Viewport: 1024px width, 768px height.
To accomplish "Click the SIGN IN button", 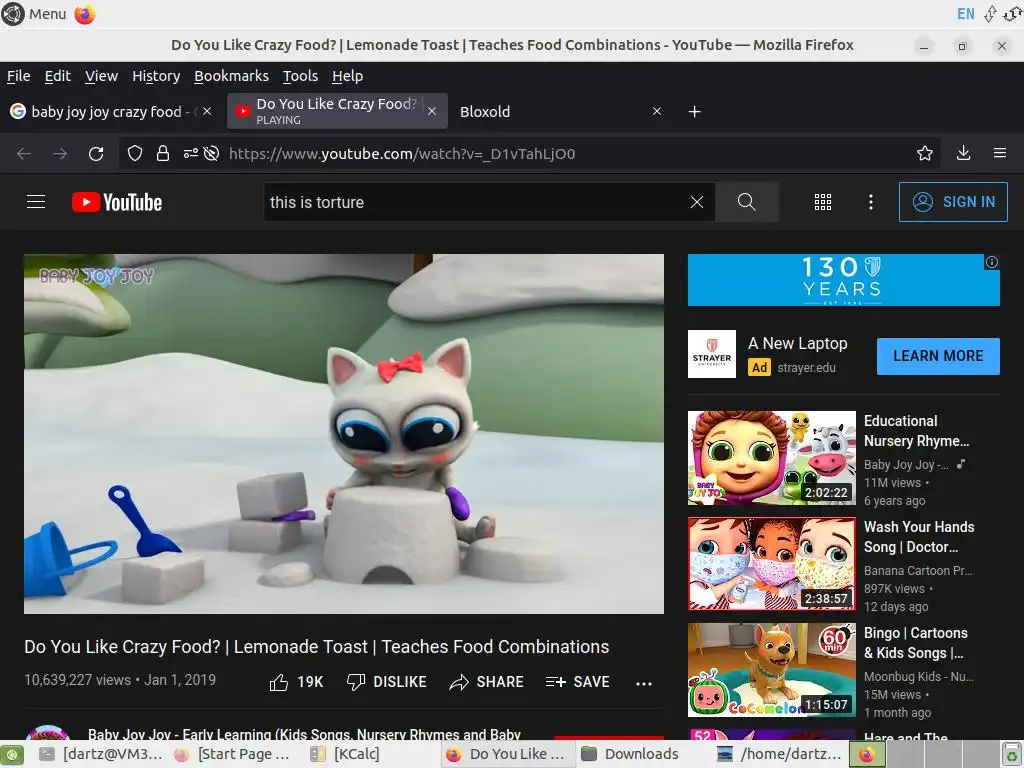I will pos(953,202).
